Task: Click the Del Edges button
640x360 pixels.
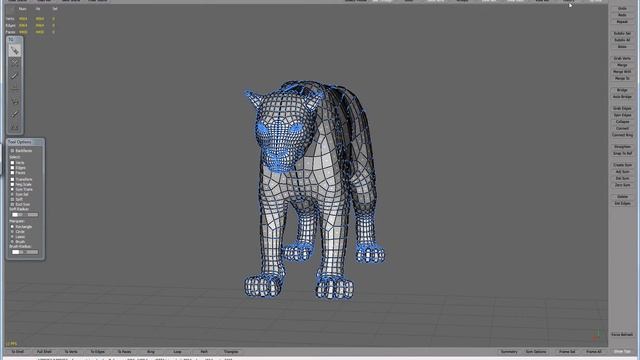Action: pyautogui.click(x=622, y=203)
